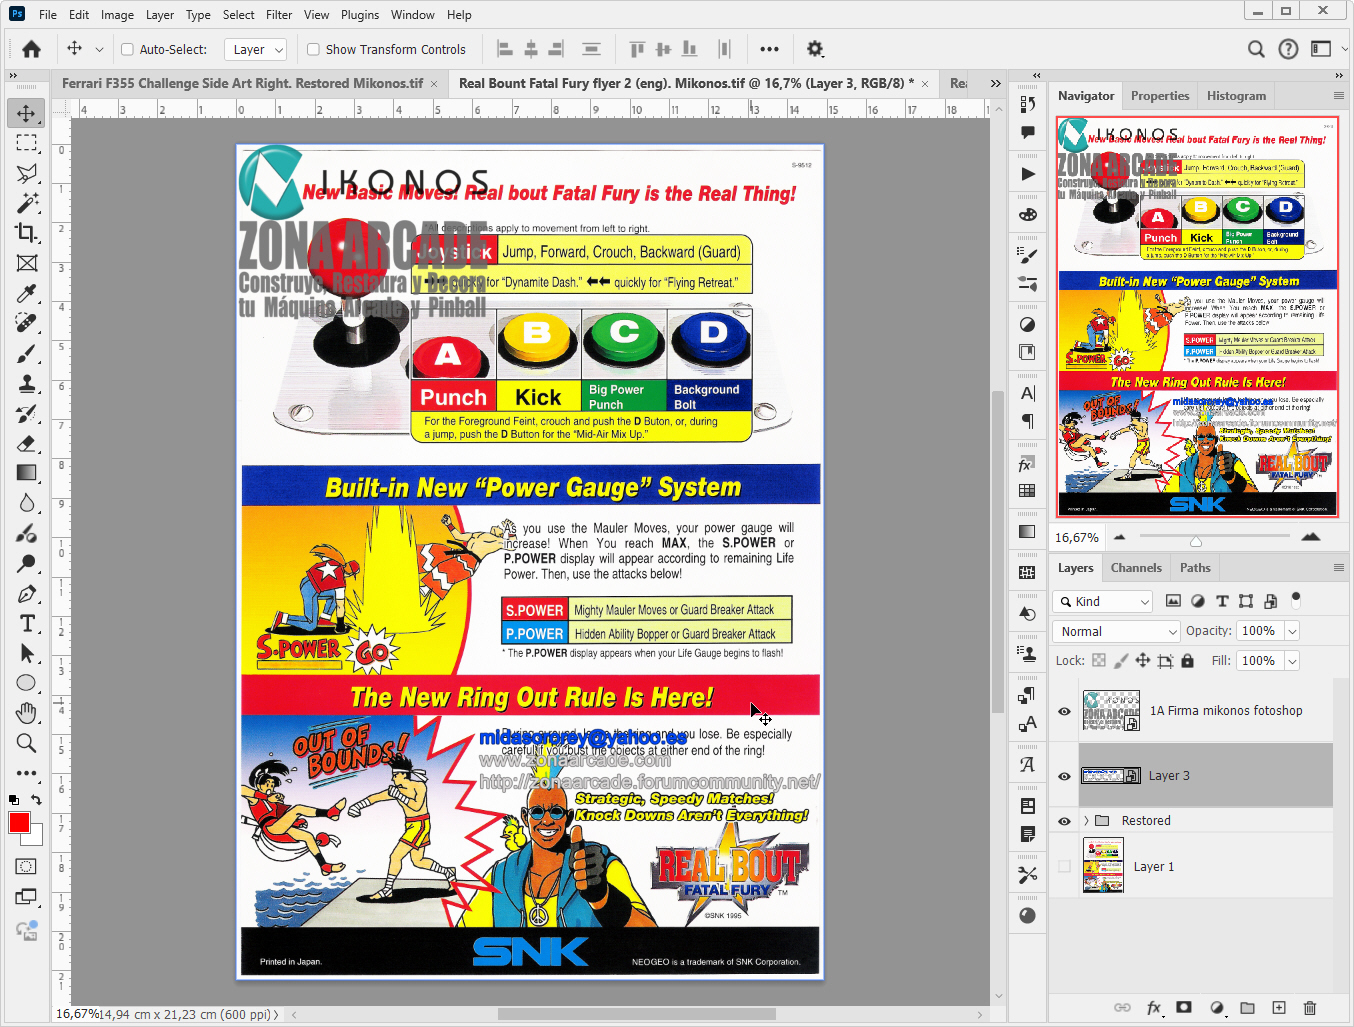Show Layer 1 visibility box
The height and width of the screenshot is (1027, 1354).
pos(1064,867)
